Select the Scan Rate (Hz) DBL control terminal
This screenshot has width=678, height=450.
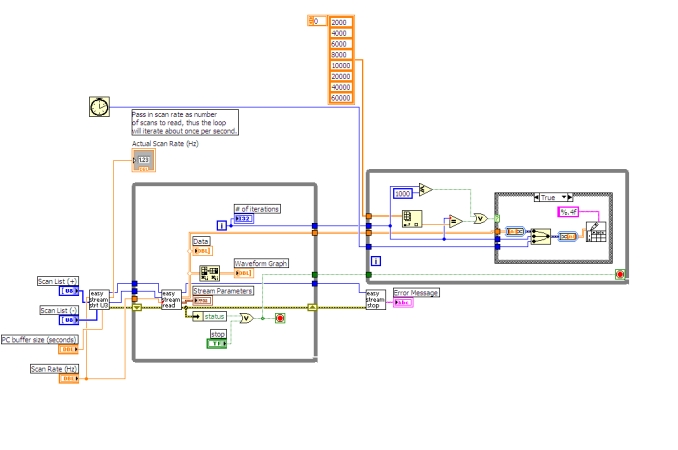tap(69, 378)
